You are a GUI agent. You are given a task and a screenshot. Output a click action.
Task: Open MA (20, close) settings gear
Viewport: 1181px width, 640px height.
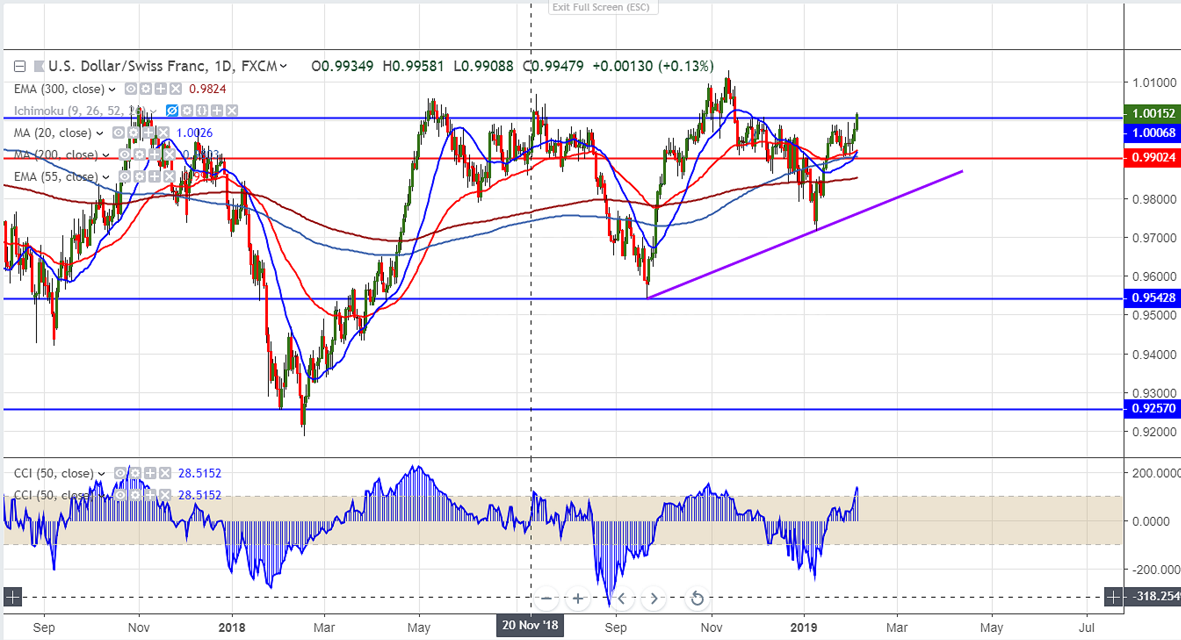tap(133, 133)
